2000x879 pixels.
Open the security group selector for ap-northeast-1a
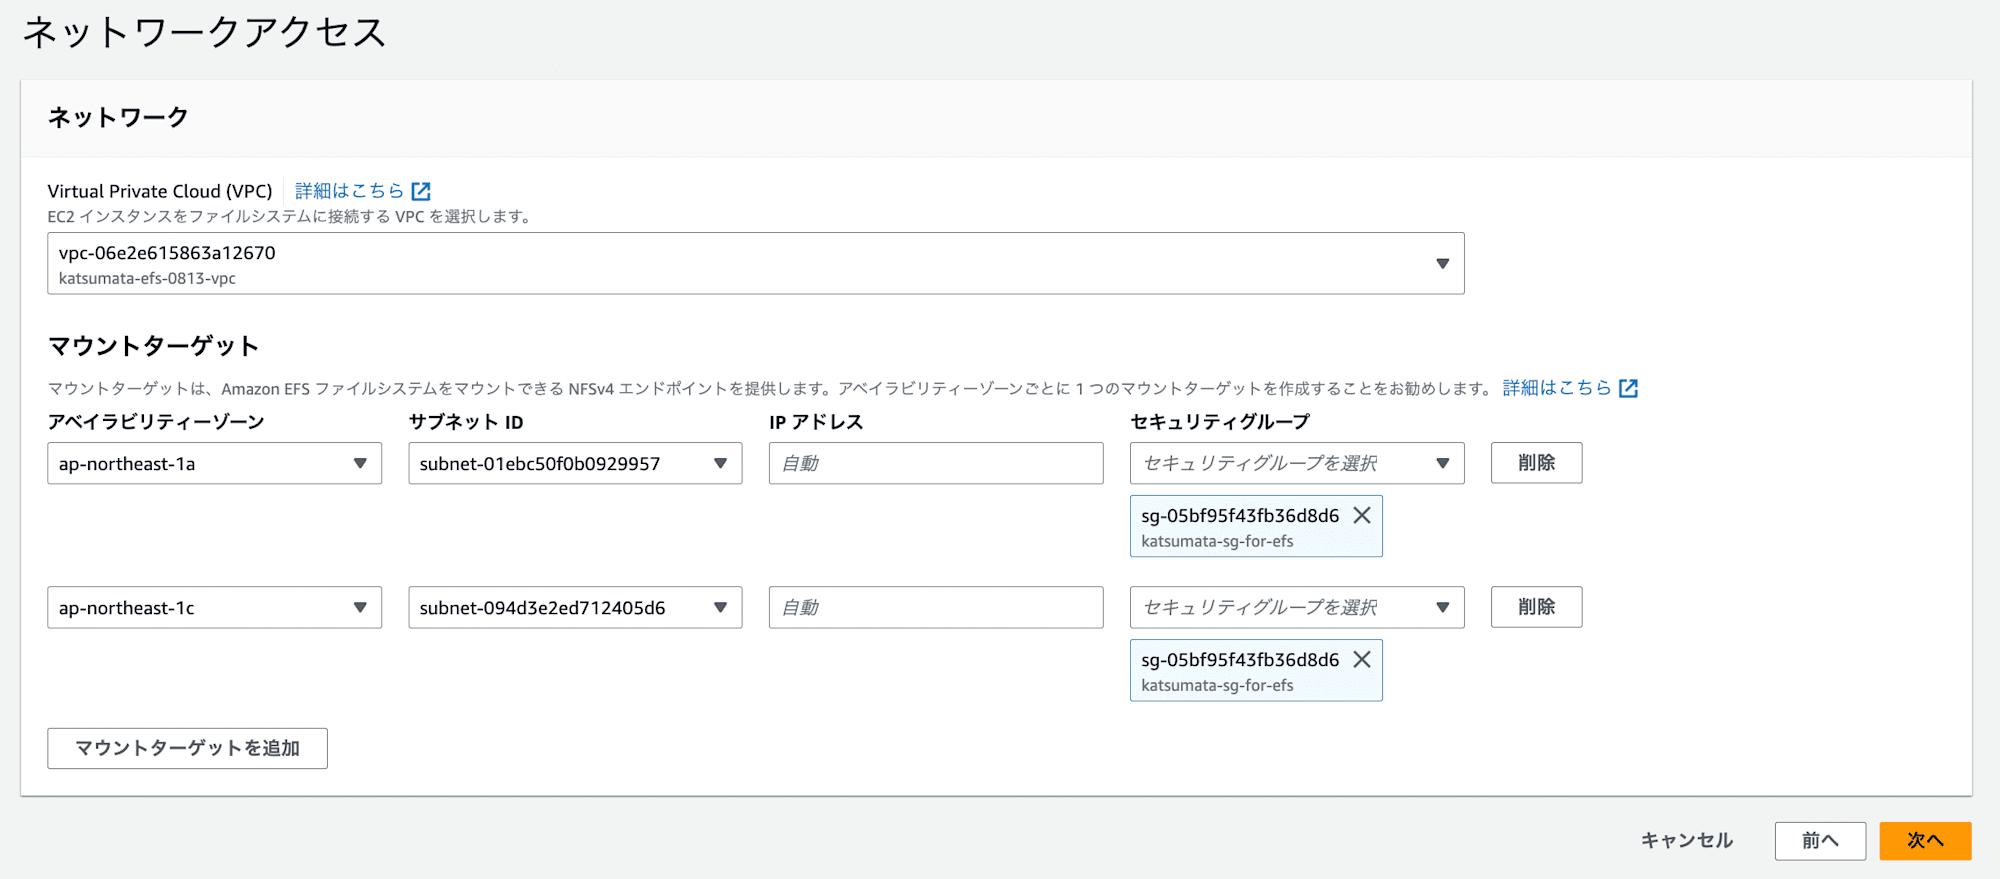pos(1297,463)
